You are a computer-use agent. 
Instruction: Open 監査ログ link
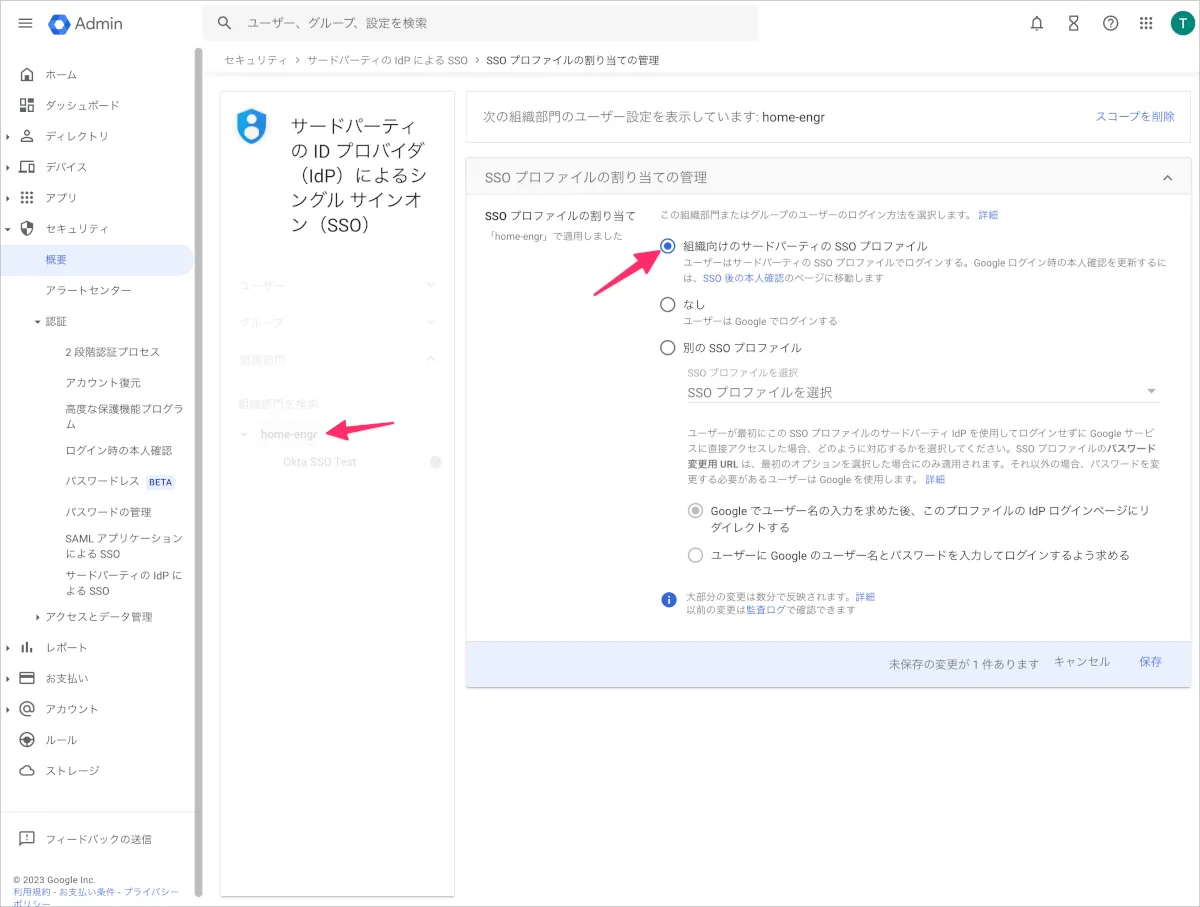pyautogui.click(x=765, y=610)
